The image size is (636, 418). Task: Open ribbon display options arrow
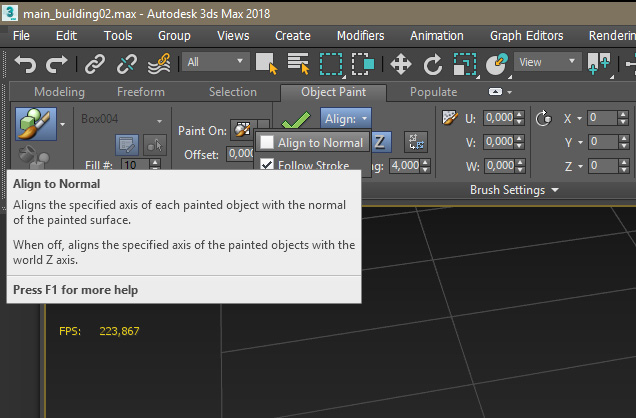[509, 92]
